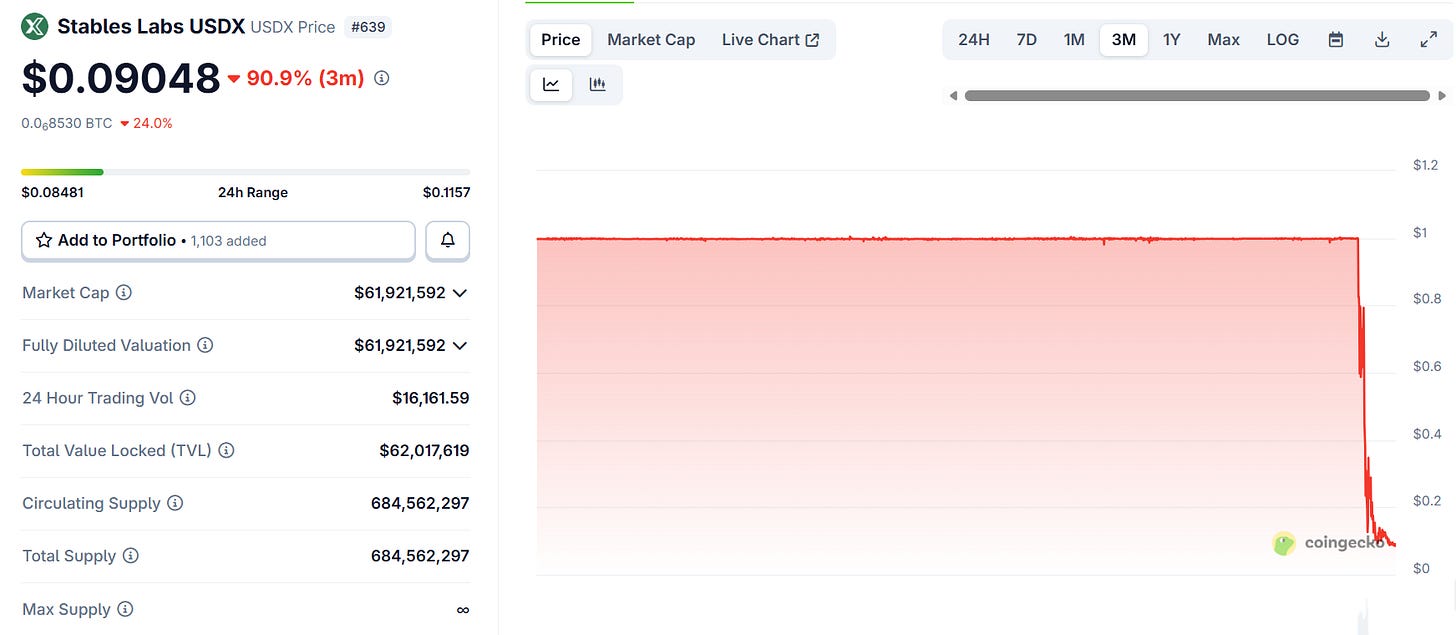Open the calendar date range picker
Screen dimensions: 1456x635
pos(1335,40)
